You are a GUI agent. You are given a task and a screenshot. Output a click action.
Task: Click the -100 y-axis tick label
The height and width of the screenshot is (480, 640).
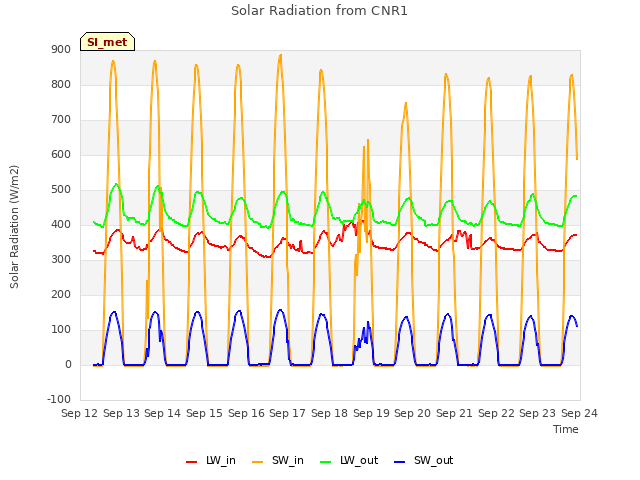click(x=59, y=400)
